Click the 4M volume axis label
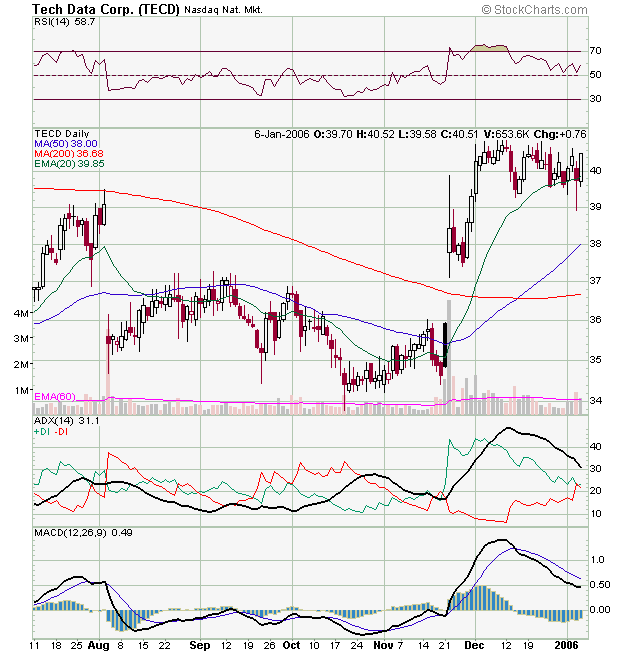This screenshot has height=657, width=620. click(21, 313)
